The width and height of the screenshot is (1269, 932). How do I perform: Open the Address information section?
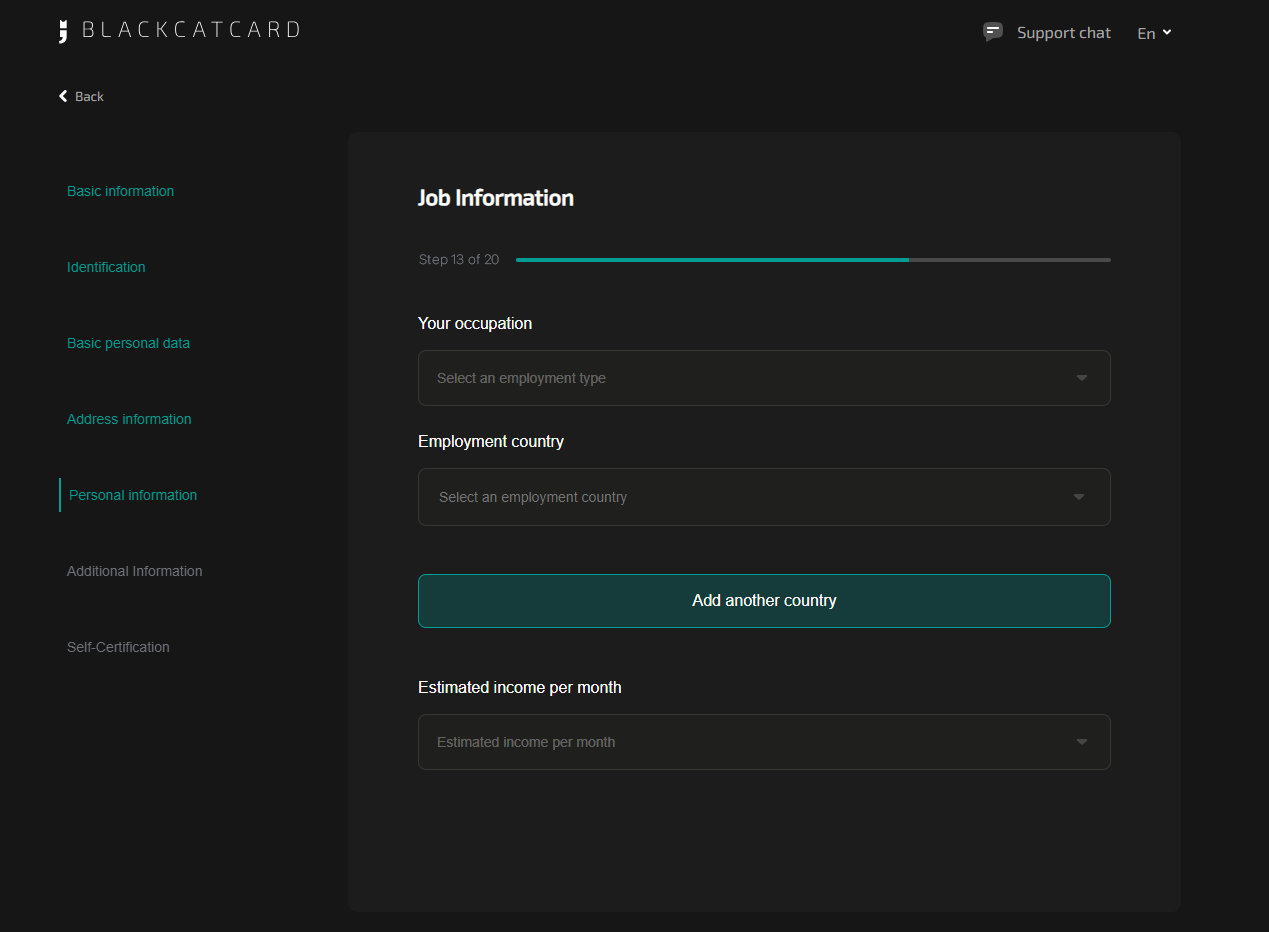click(129, 419)
